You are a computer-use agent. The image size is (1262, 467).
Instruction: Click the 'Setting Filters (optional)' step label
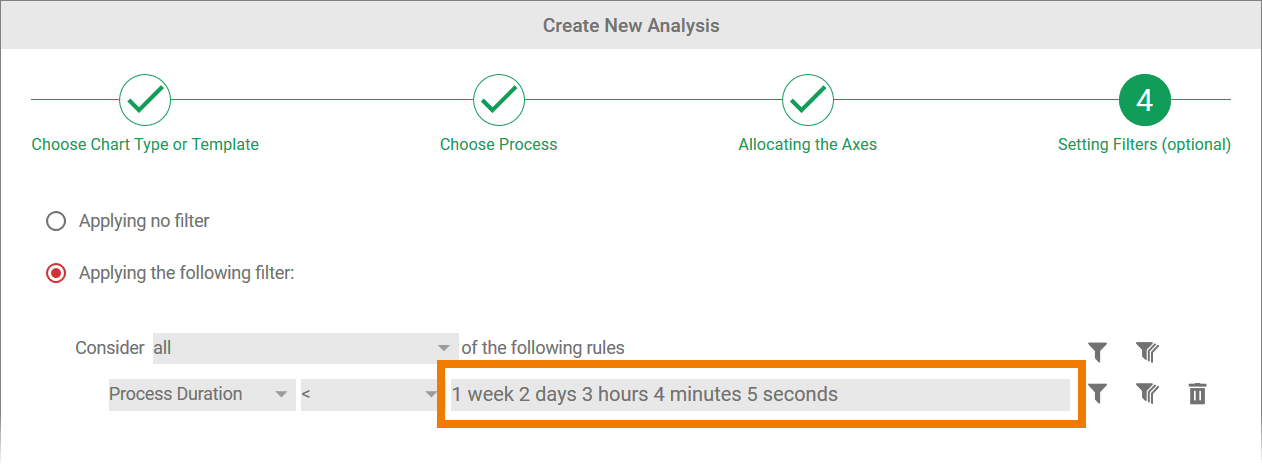click(1144, 144)
